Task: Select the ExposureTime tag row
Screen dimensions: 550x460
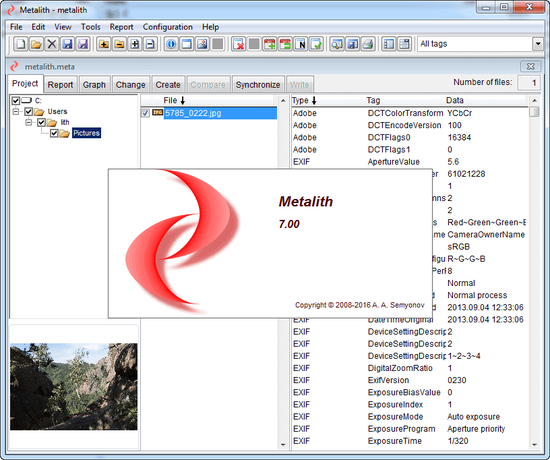Action: click(x=409, y=441)
